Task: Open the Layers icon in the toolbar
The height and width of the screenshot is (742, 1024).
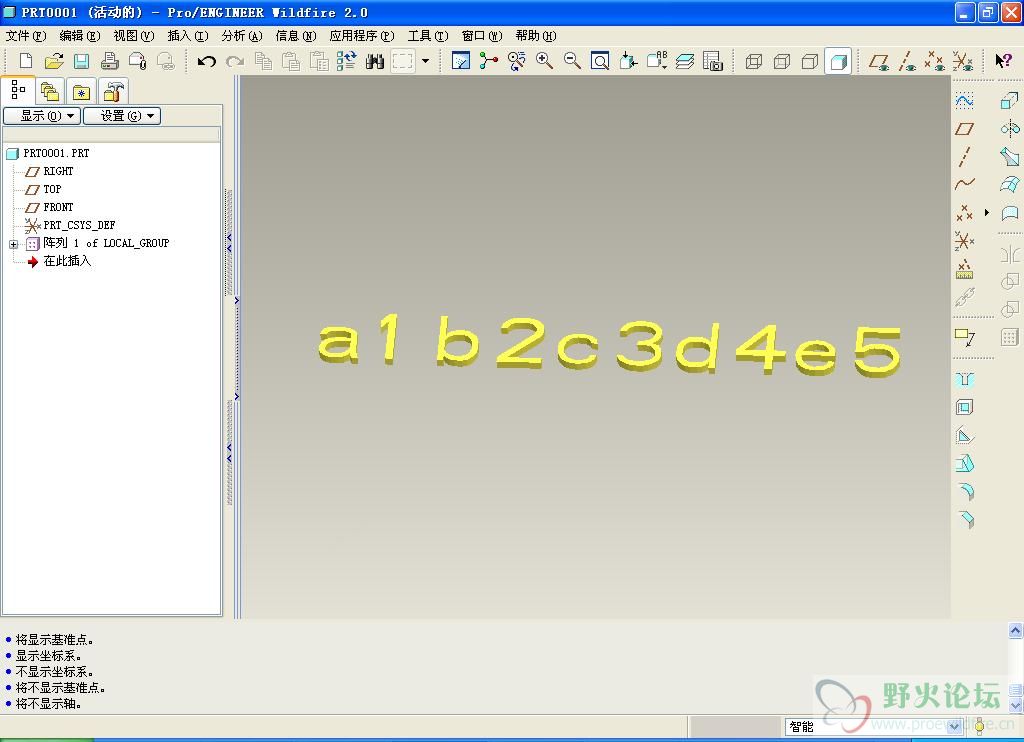Action: (684, 61)
